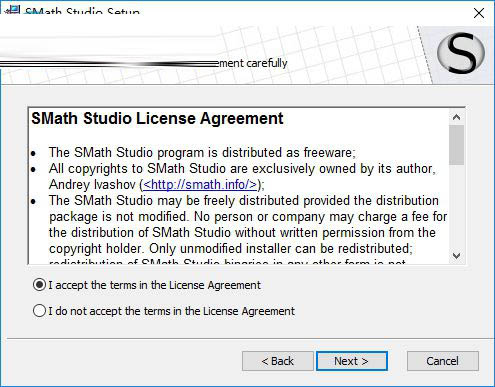Choose the 'I do not accept' radio button
Screen dimensions: 495x387
tap(39, 311)
